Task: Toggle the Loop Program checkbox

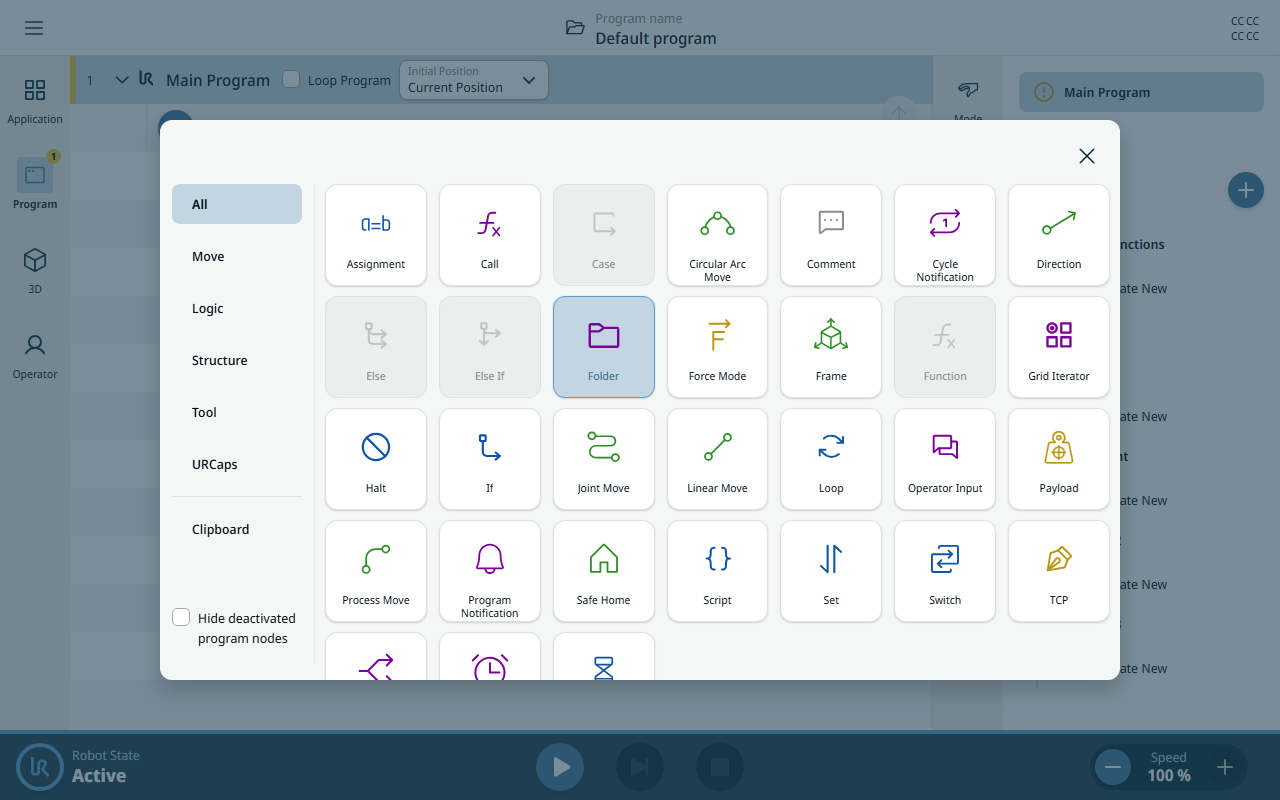Action: coord(291,79)
